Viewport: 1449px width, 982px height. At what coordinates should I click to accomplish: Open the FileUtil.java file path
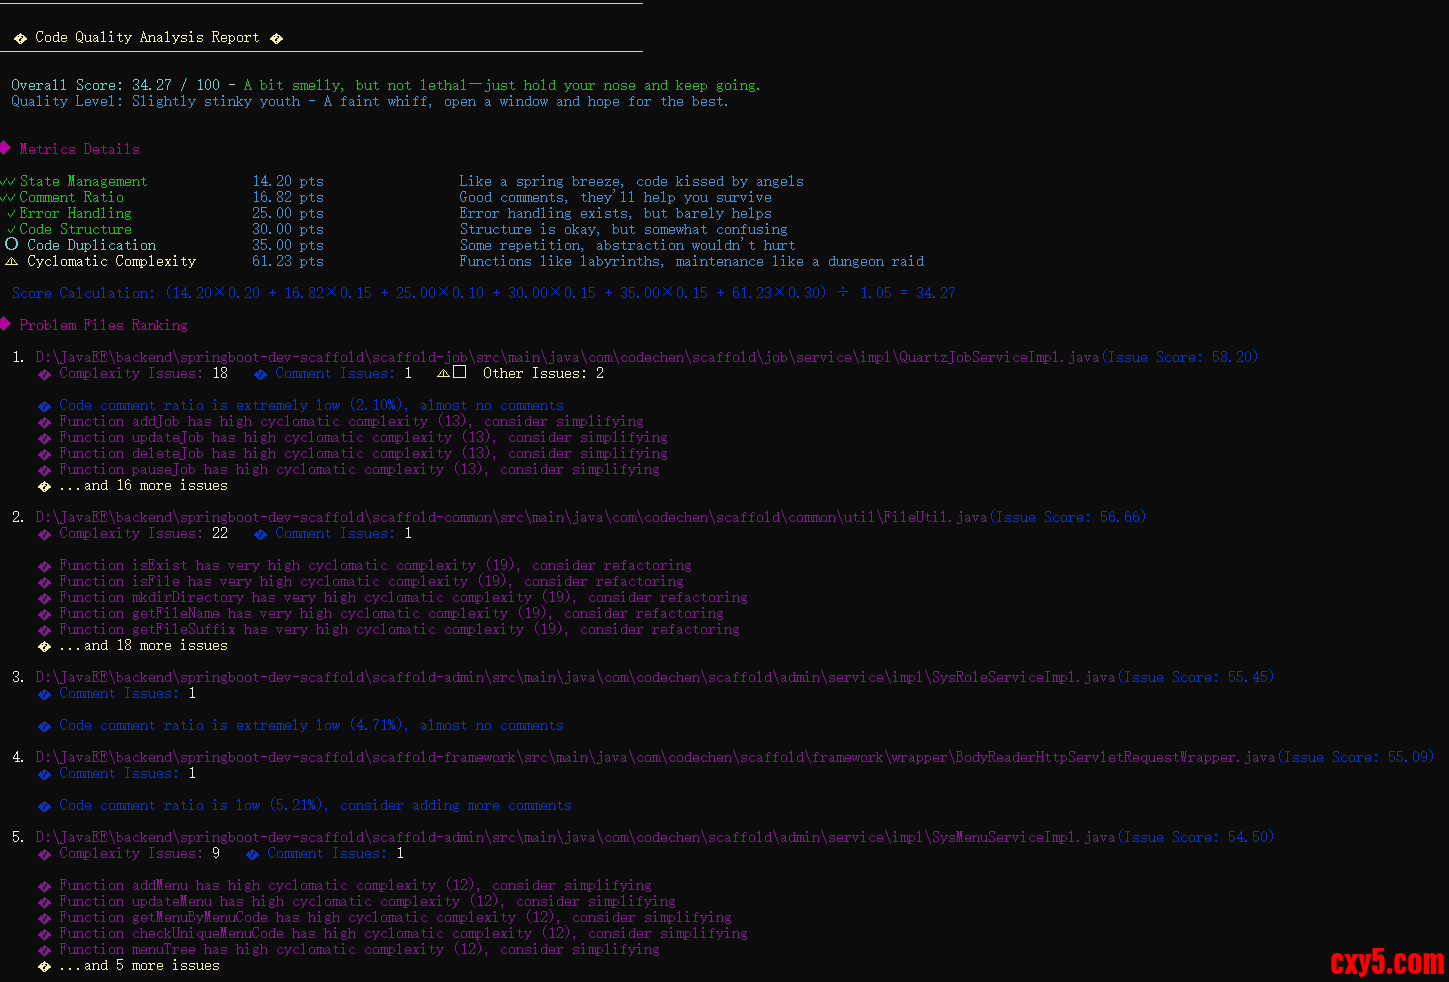click(x=510, y=517)
